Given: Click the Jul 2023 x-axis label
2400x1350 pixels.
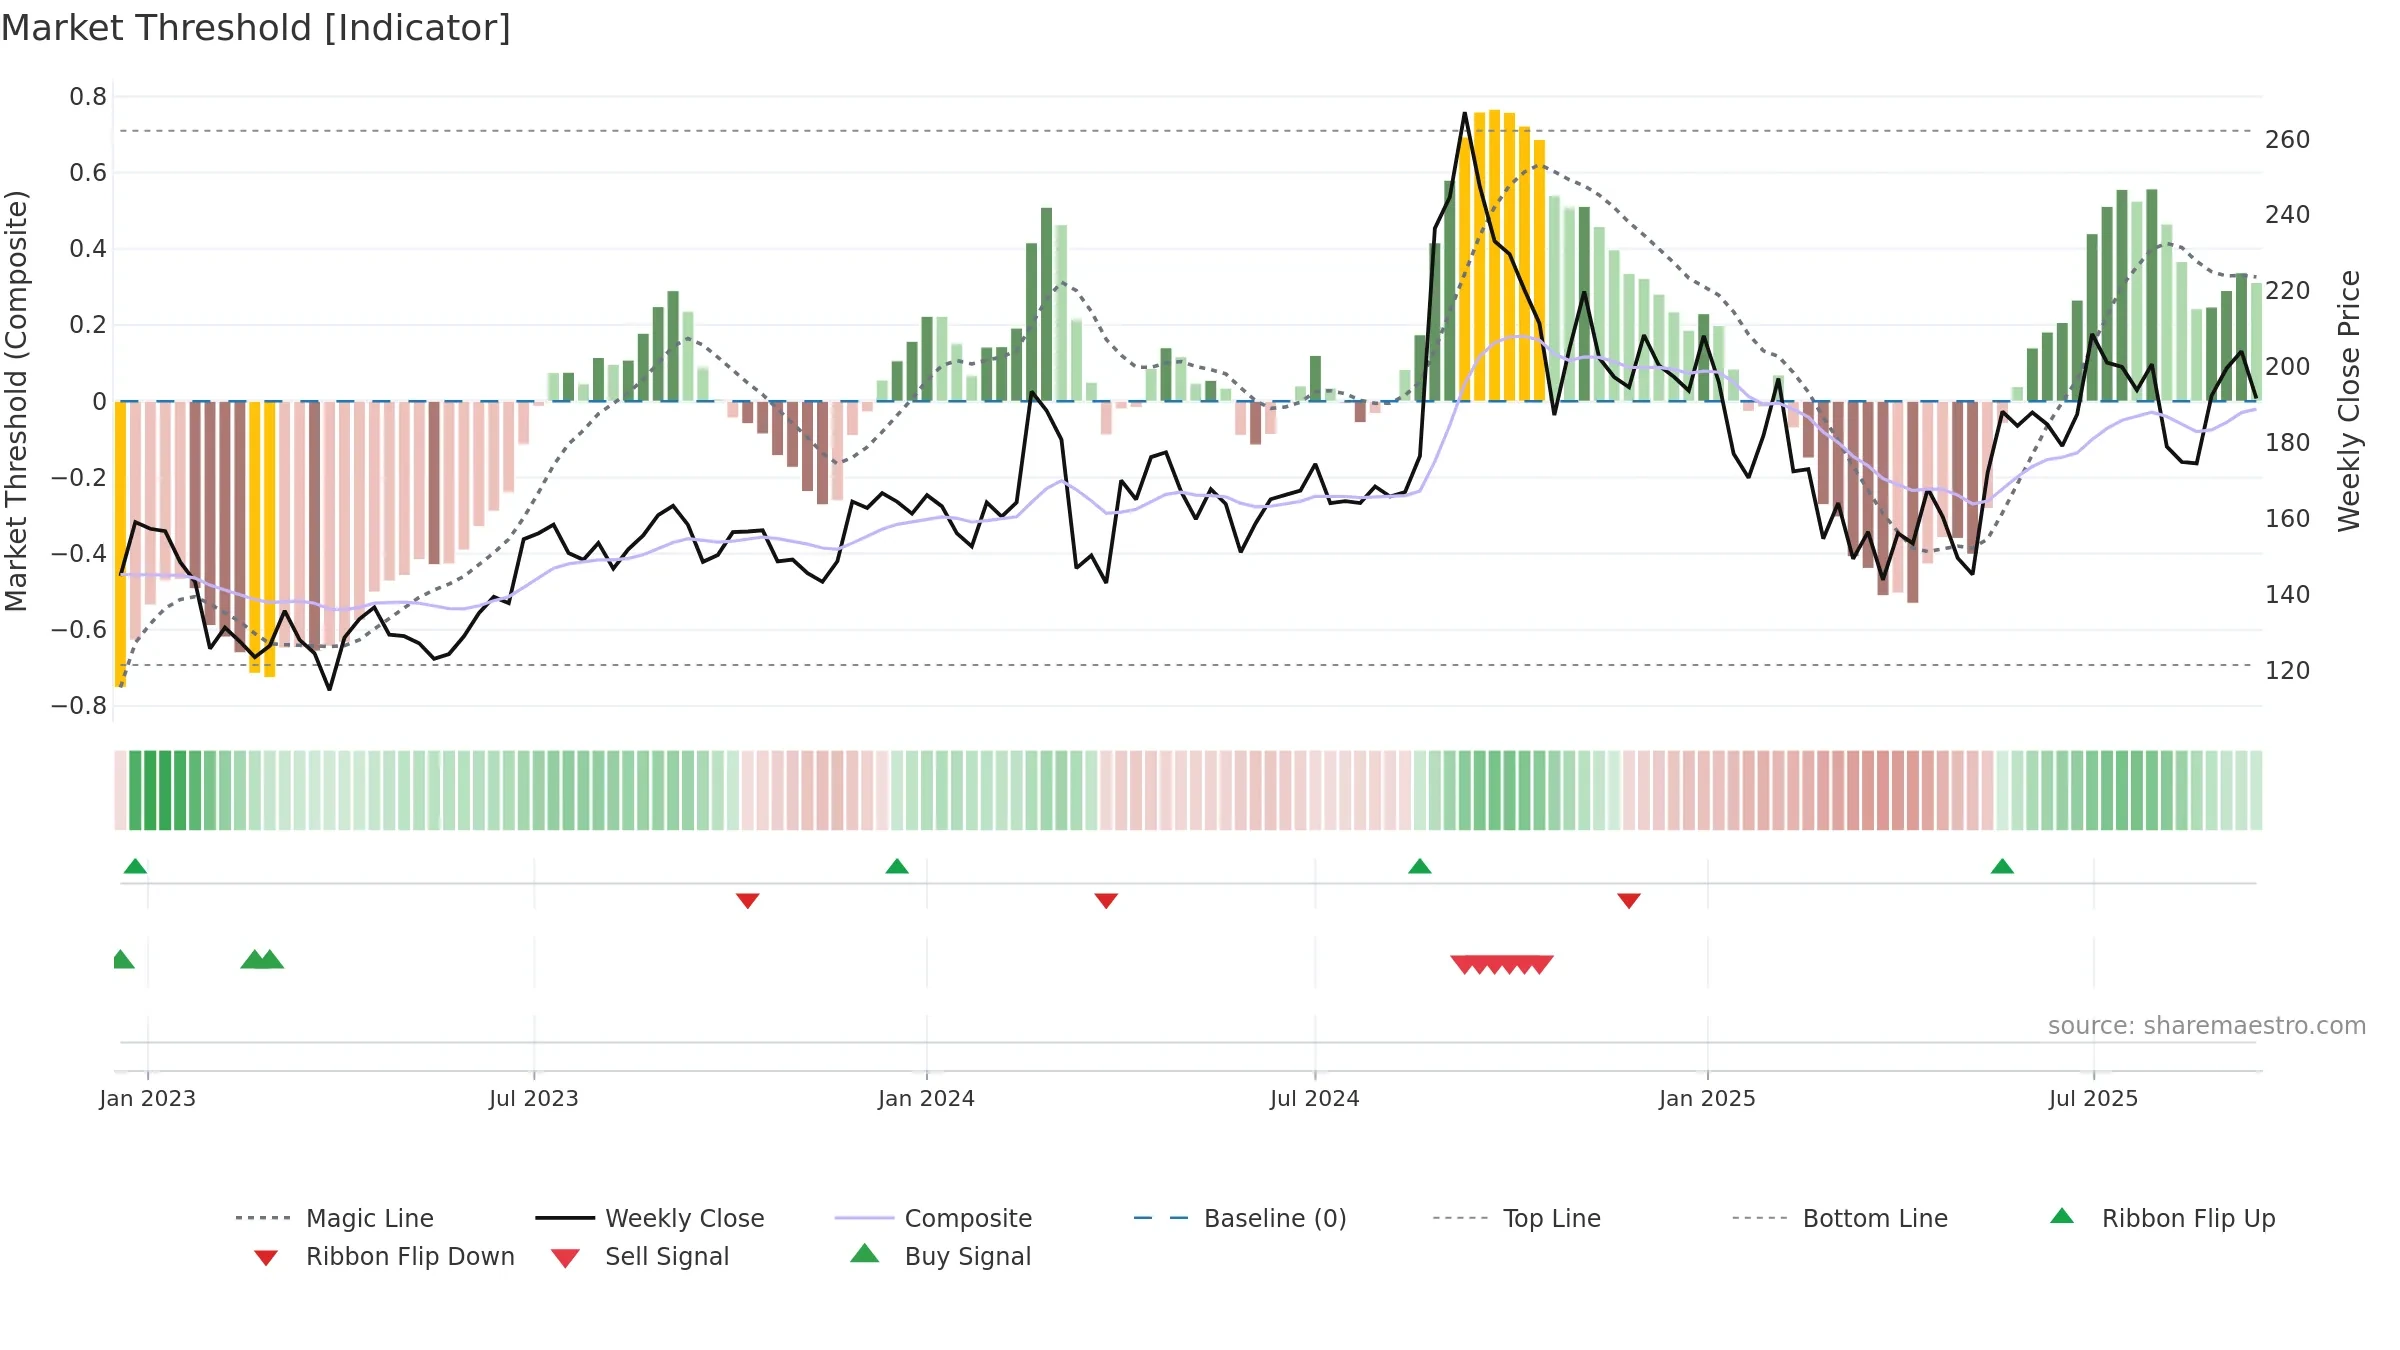Looking at the screenshot, I should tap(534, 1098).
